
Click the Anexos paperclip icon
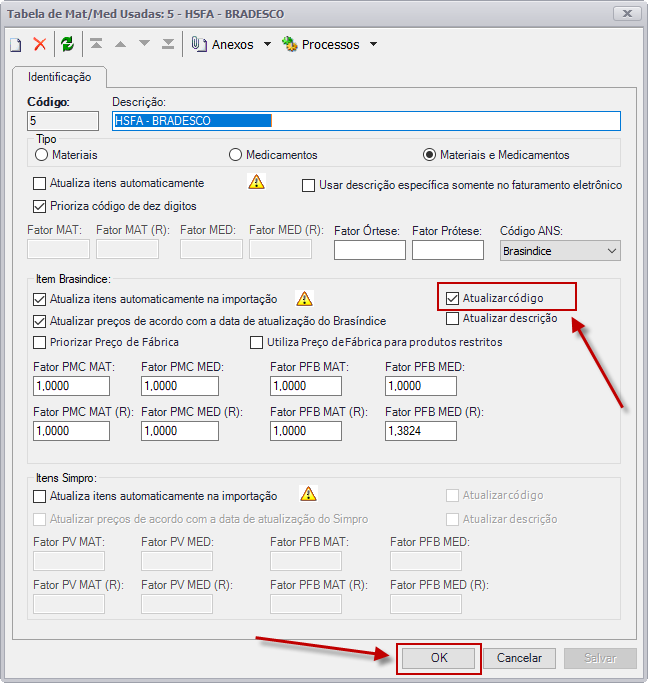pos(199,44)
